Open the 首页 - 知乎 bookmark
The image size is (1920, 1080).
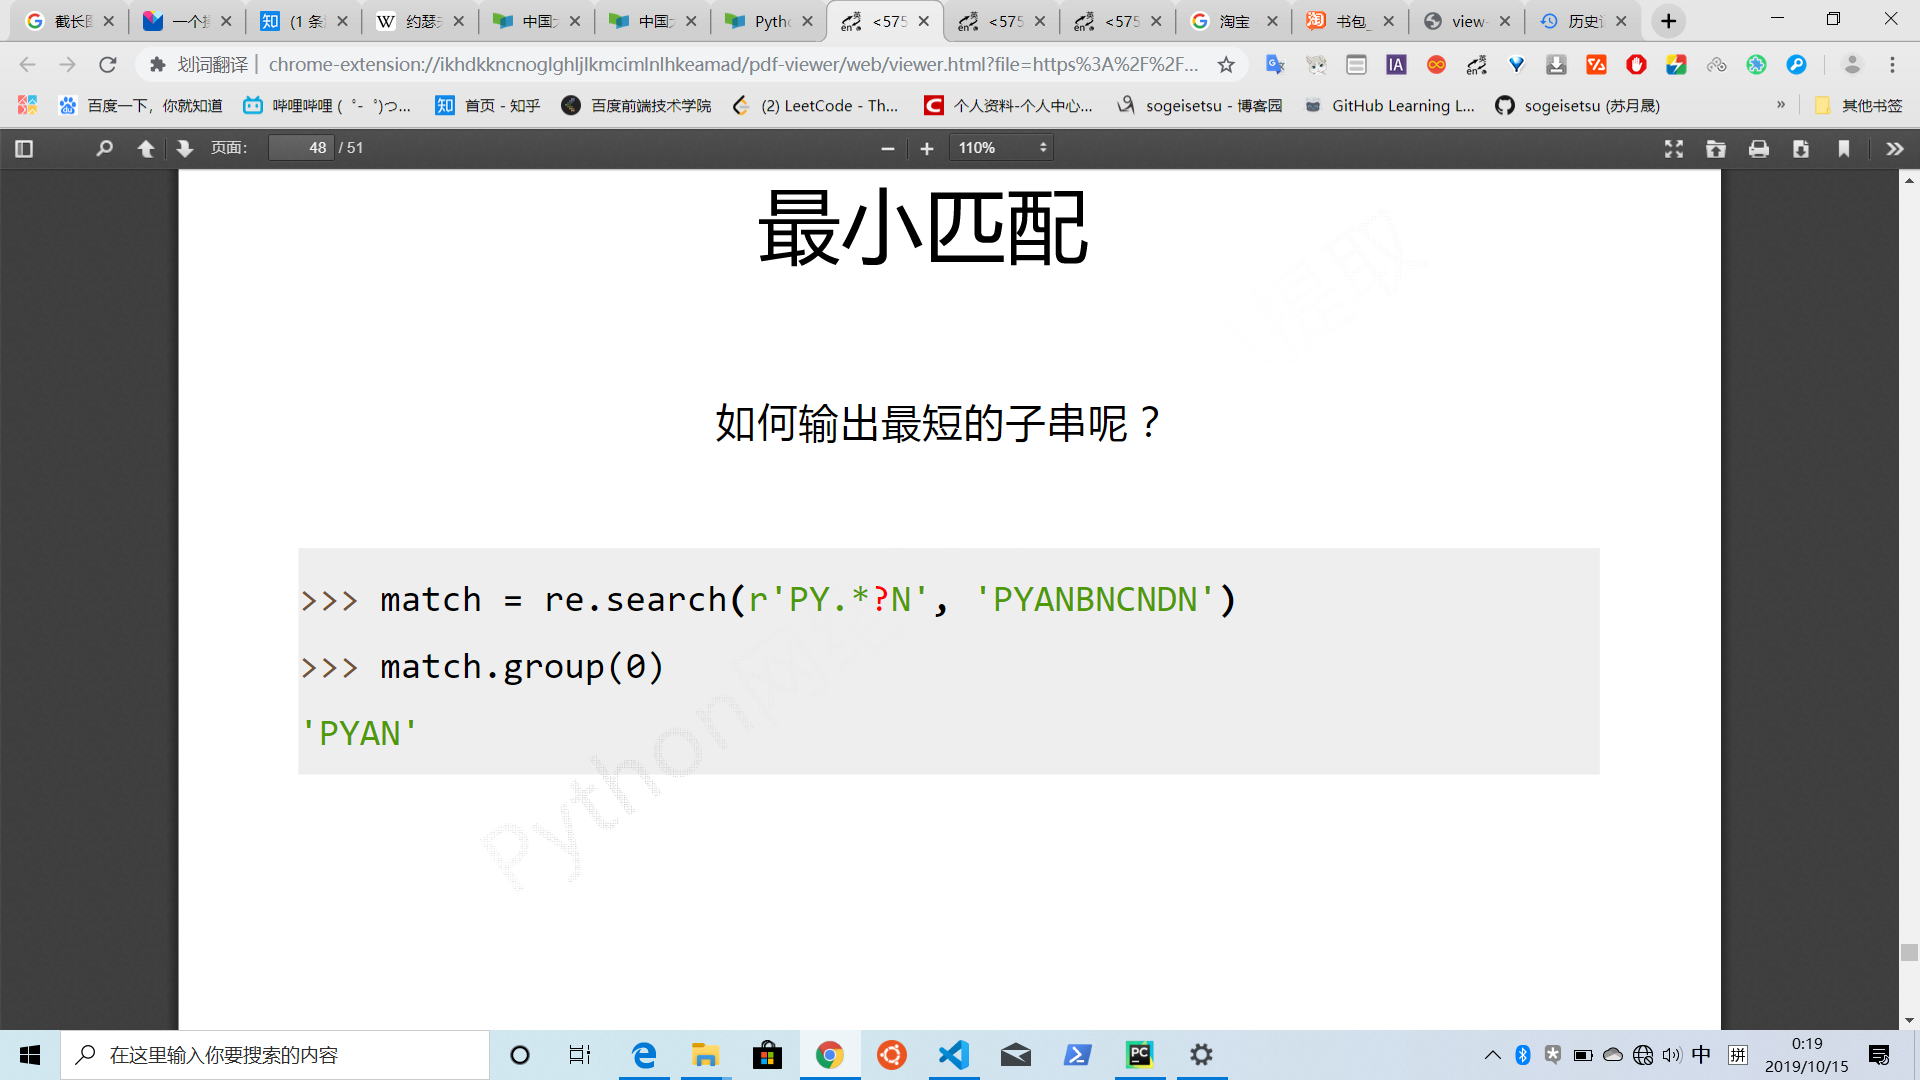pos(488,105)
